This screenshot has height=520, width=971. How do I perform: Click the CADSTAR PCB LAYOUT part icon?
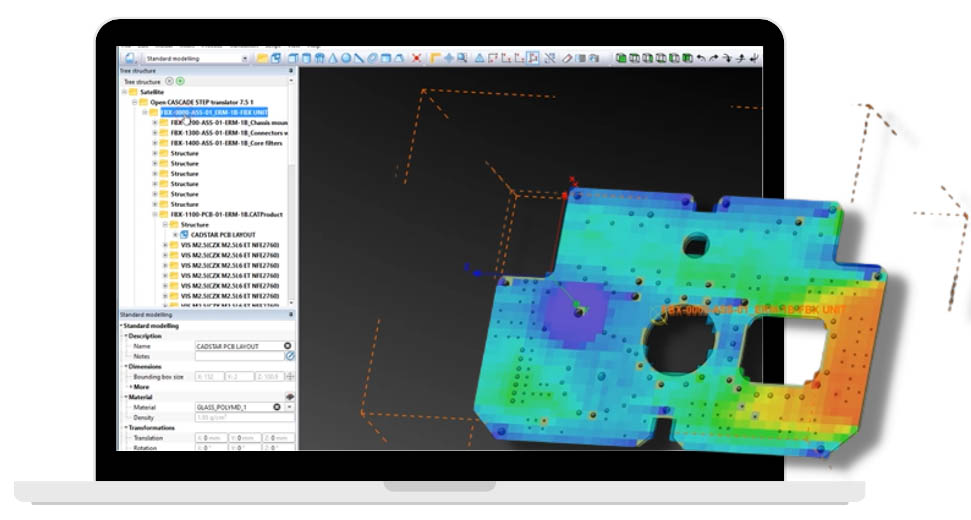tap(185, 235)
